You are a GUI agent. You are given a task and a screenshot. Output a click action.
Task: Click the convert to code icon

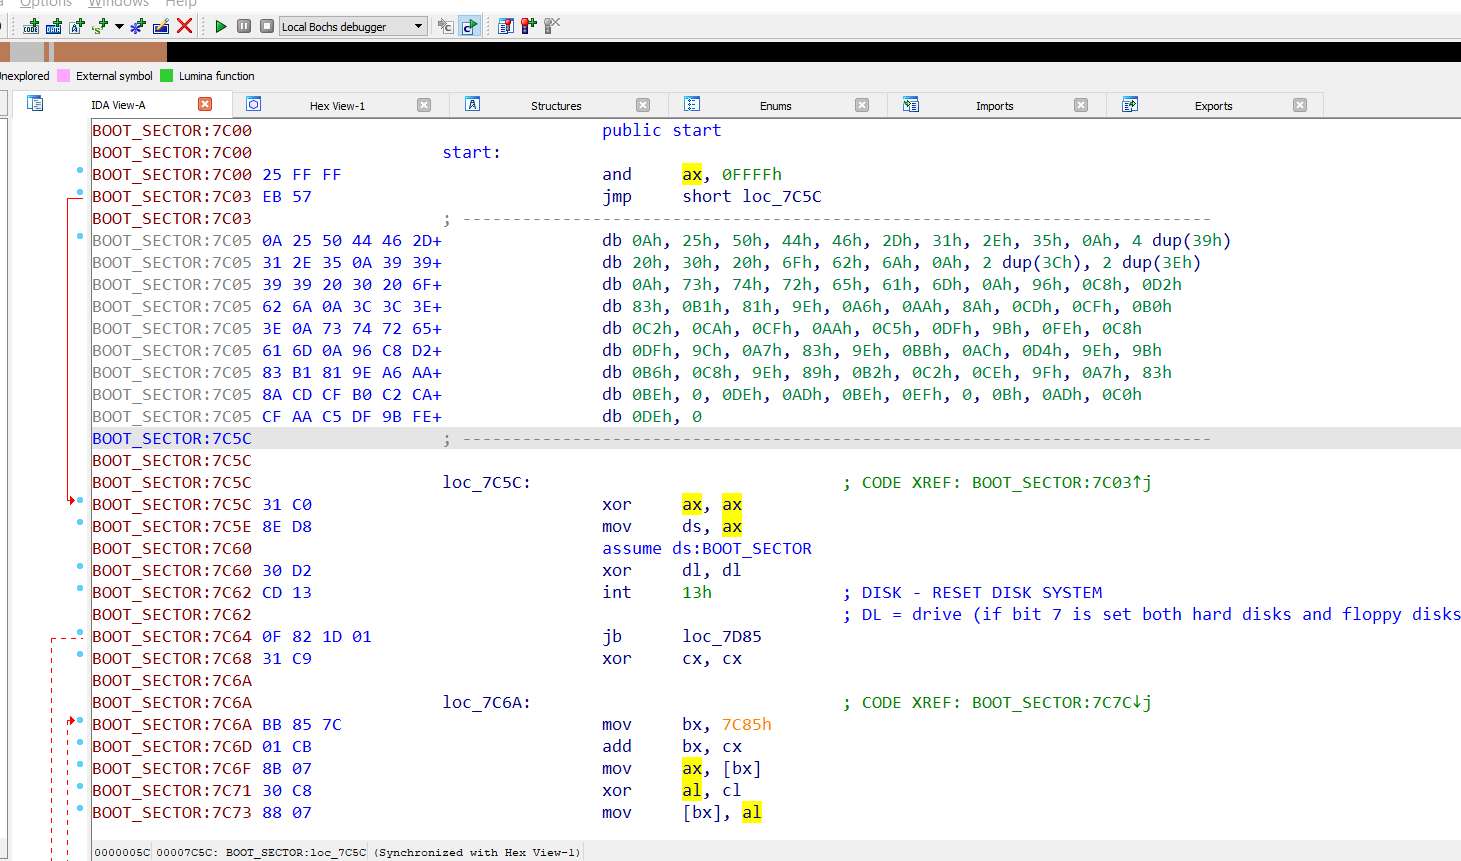(x=31, y=26)
